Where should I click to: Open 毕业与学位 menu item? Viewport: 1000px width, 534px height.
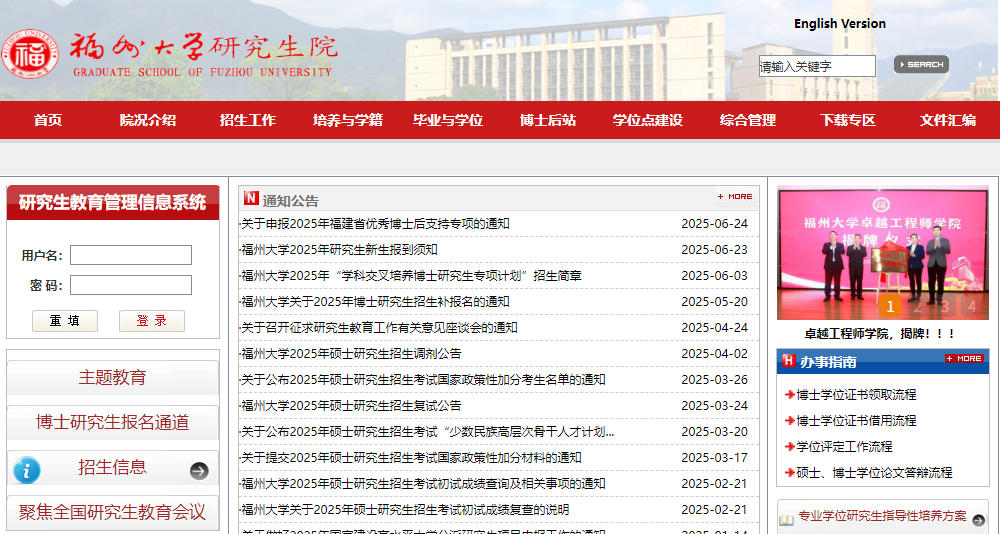(448, 120)
